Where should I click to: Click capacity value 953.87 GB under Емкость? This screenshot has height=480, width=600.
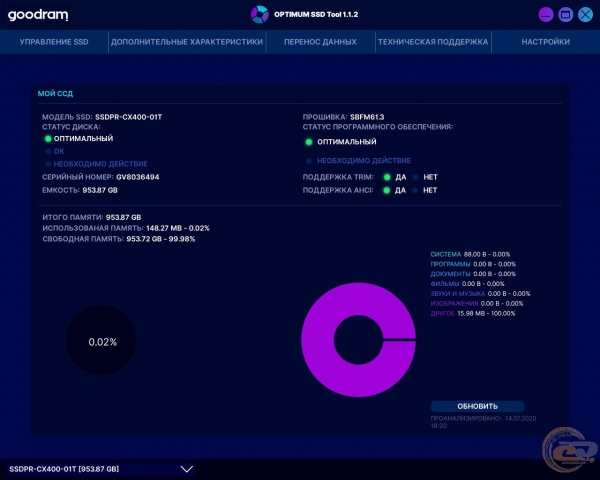pyautogui.click(x=100, y=190)
